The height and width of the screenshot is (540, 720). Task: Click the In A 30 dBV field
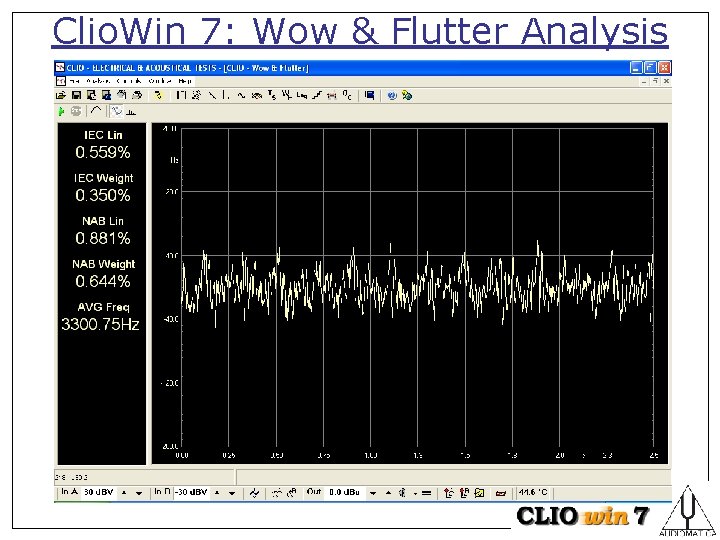click(99, 492)
